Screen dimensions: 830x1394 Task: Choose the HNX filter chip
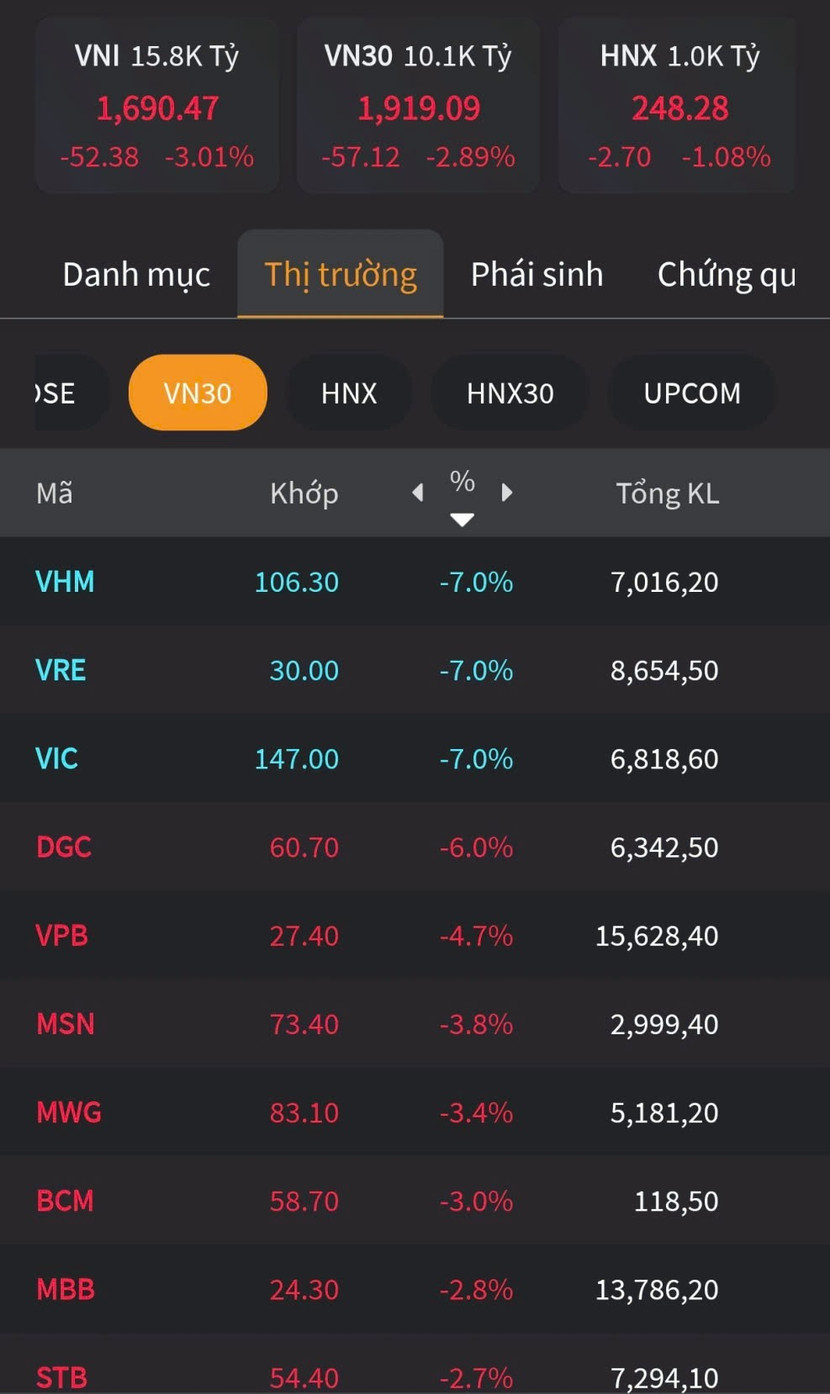coord(349,393)
